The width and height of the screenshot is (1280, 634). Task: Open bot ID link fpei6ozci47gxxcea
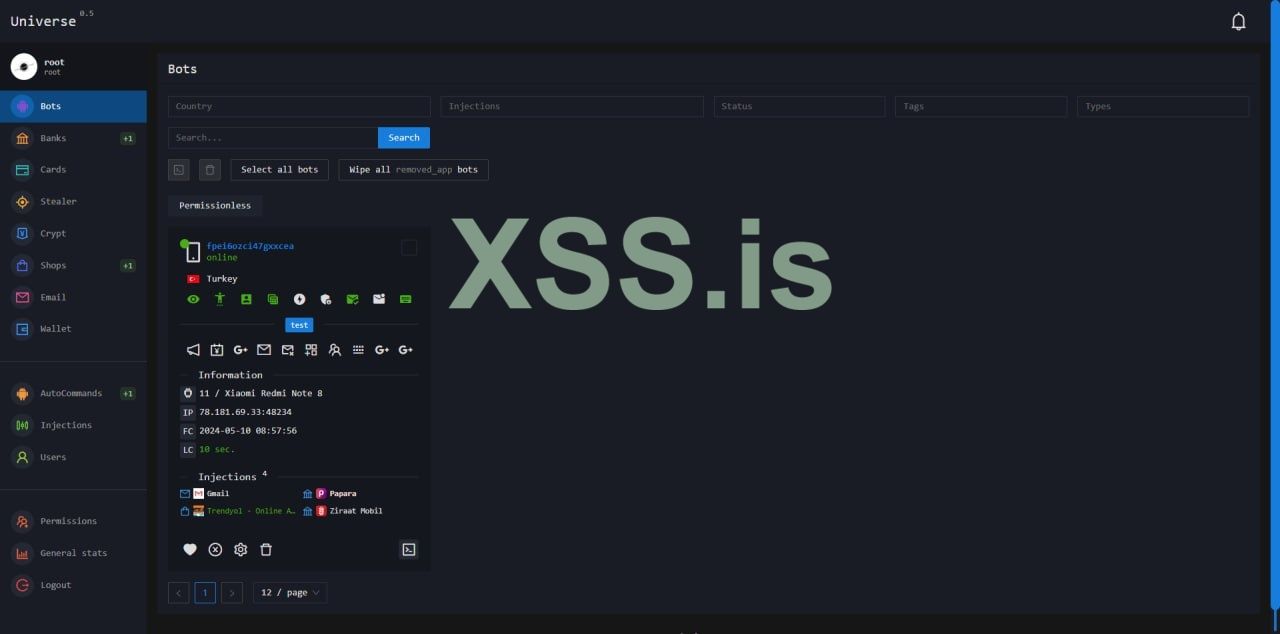[250, 246]
